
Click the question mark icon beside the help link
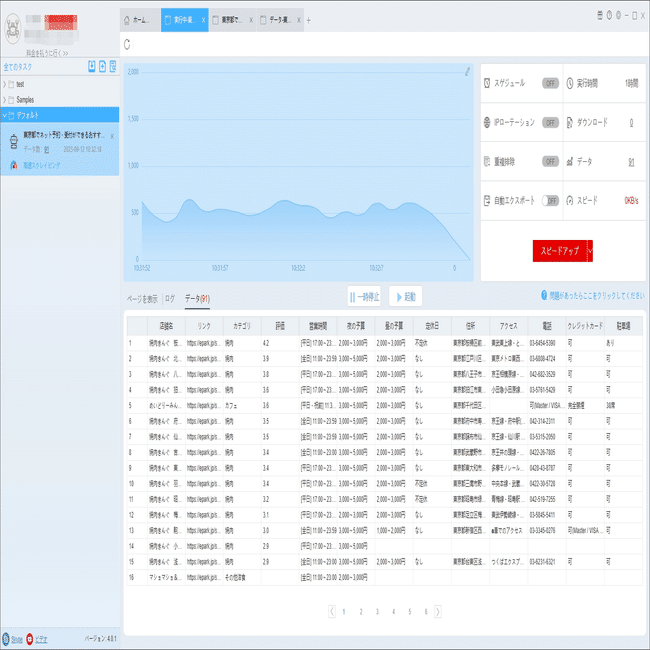point(544,295)
